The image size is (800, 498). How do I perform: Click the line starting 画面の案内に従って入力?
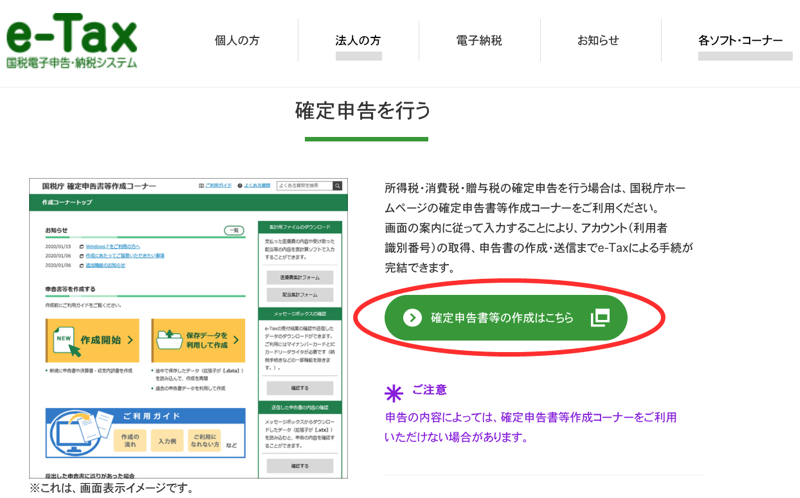[526, 228]
